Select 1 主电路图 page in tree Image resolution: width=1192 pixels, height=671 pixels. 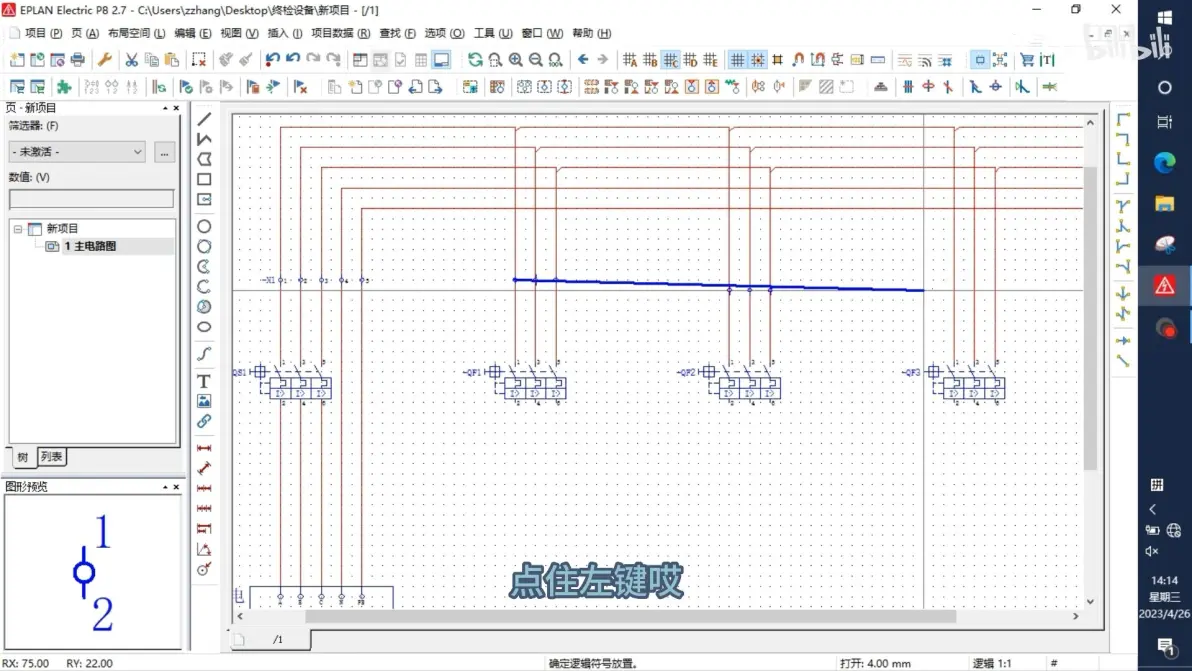tap(90, 246)
